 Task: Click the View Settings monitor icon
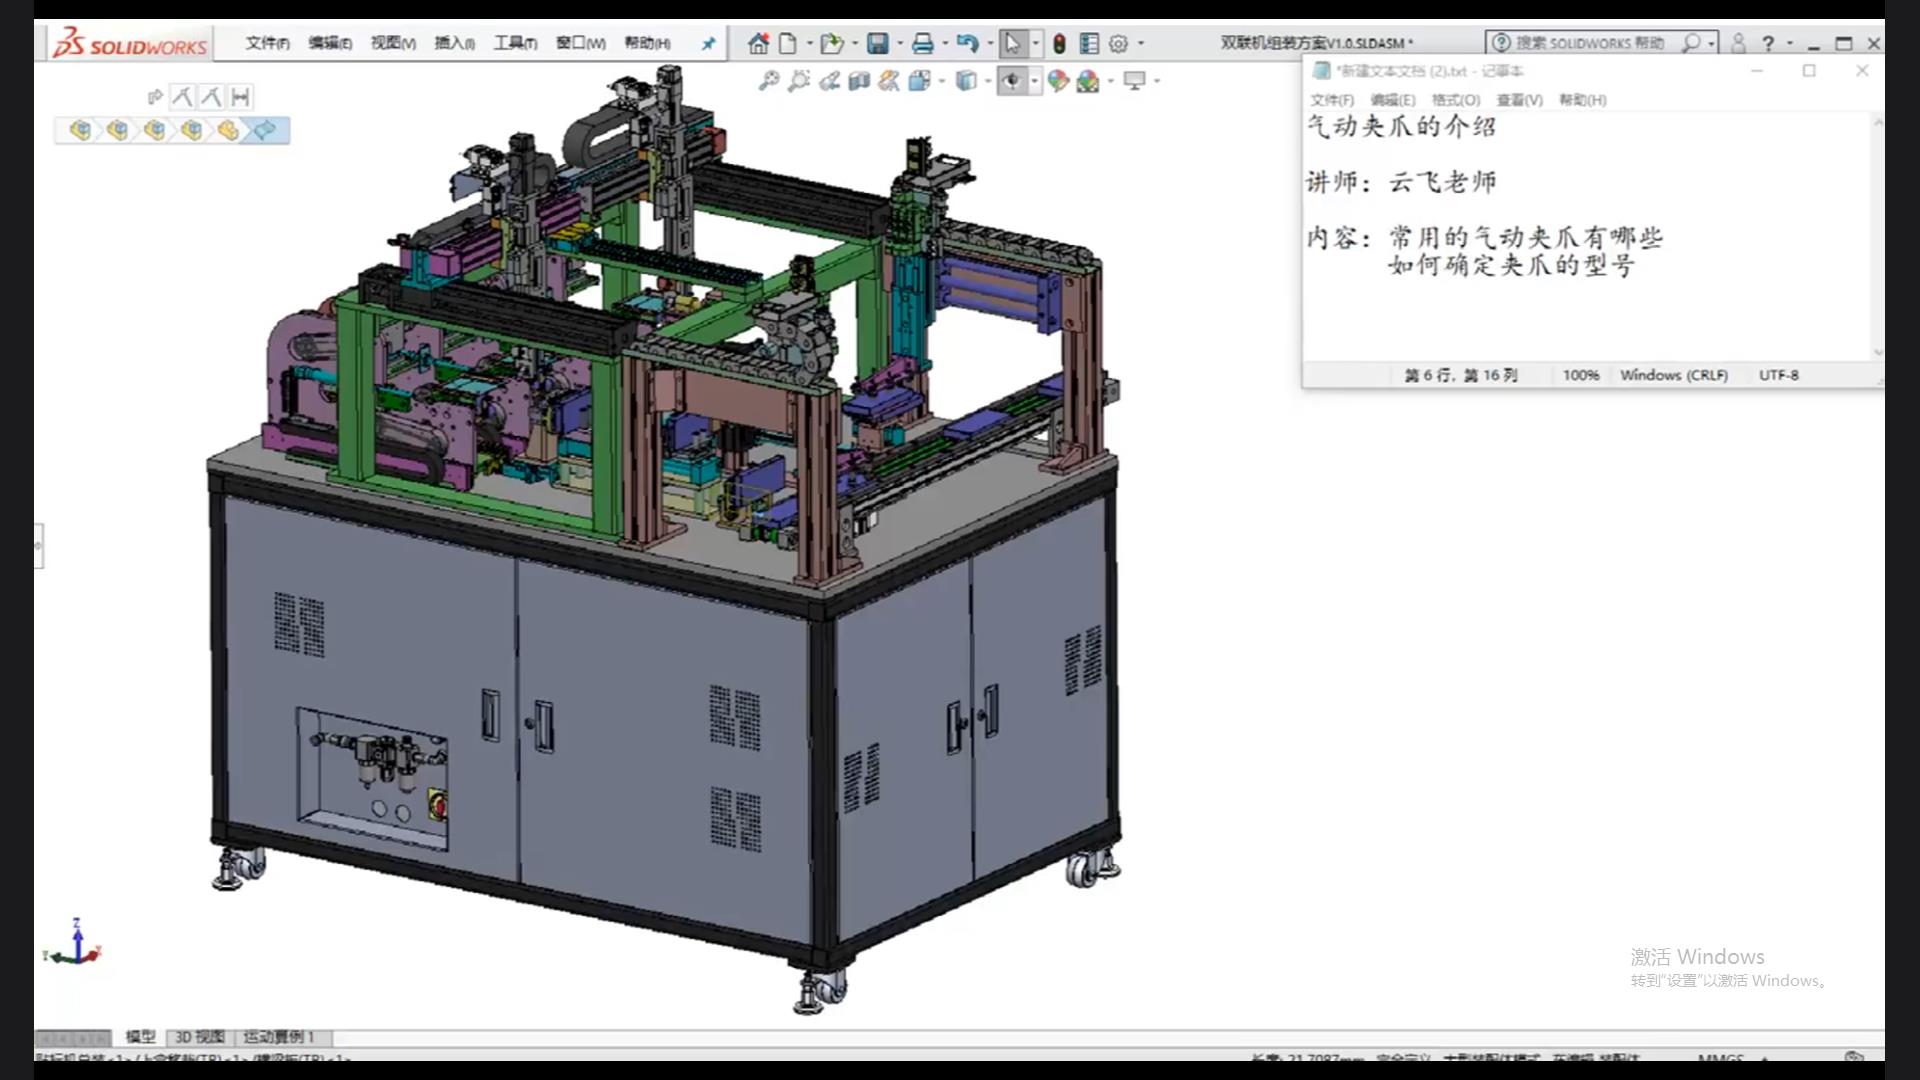pyautogui.click(x=1134, y=81)
